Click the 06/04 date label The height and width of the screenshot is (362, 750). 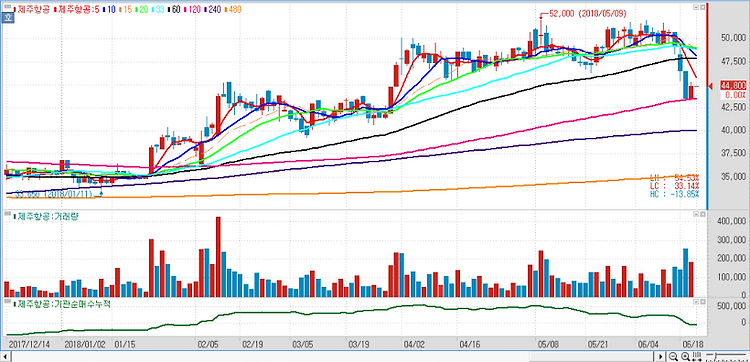click(648, 344)
